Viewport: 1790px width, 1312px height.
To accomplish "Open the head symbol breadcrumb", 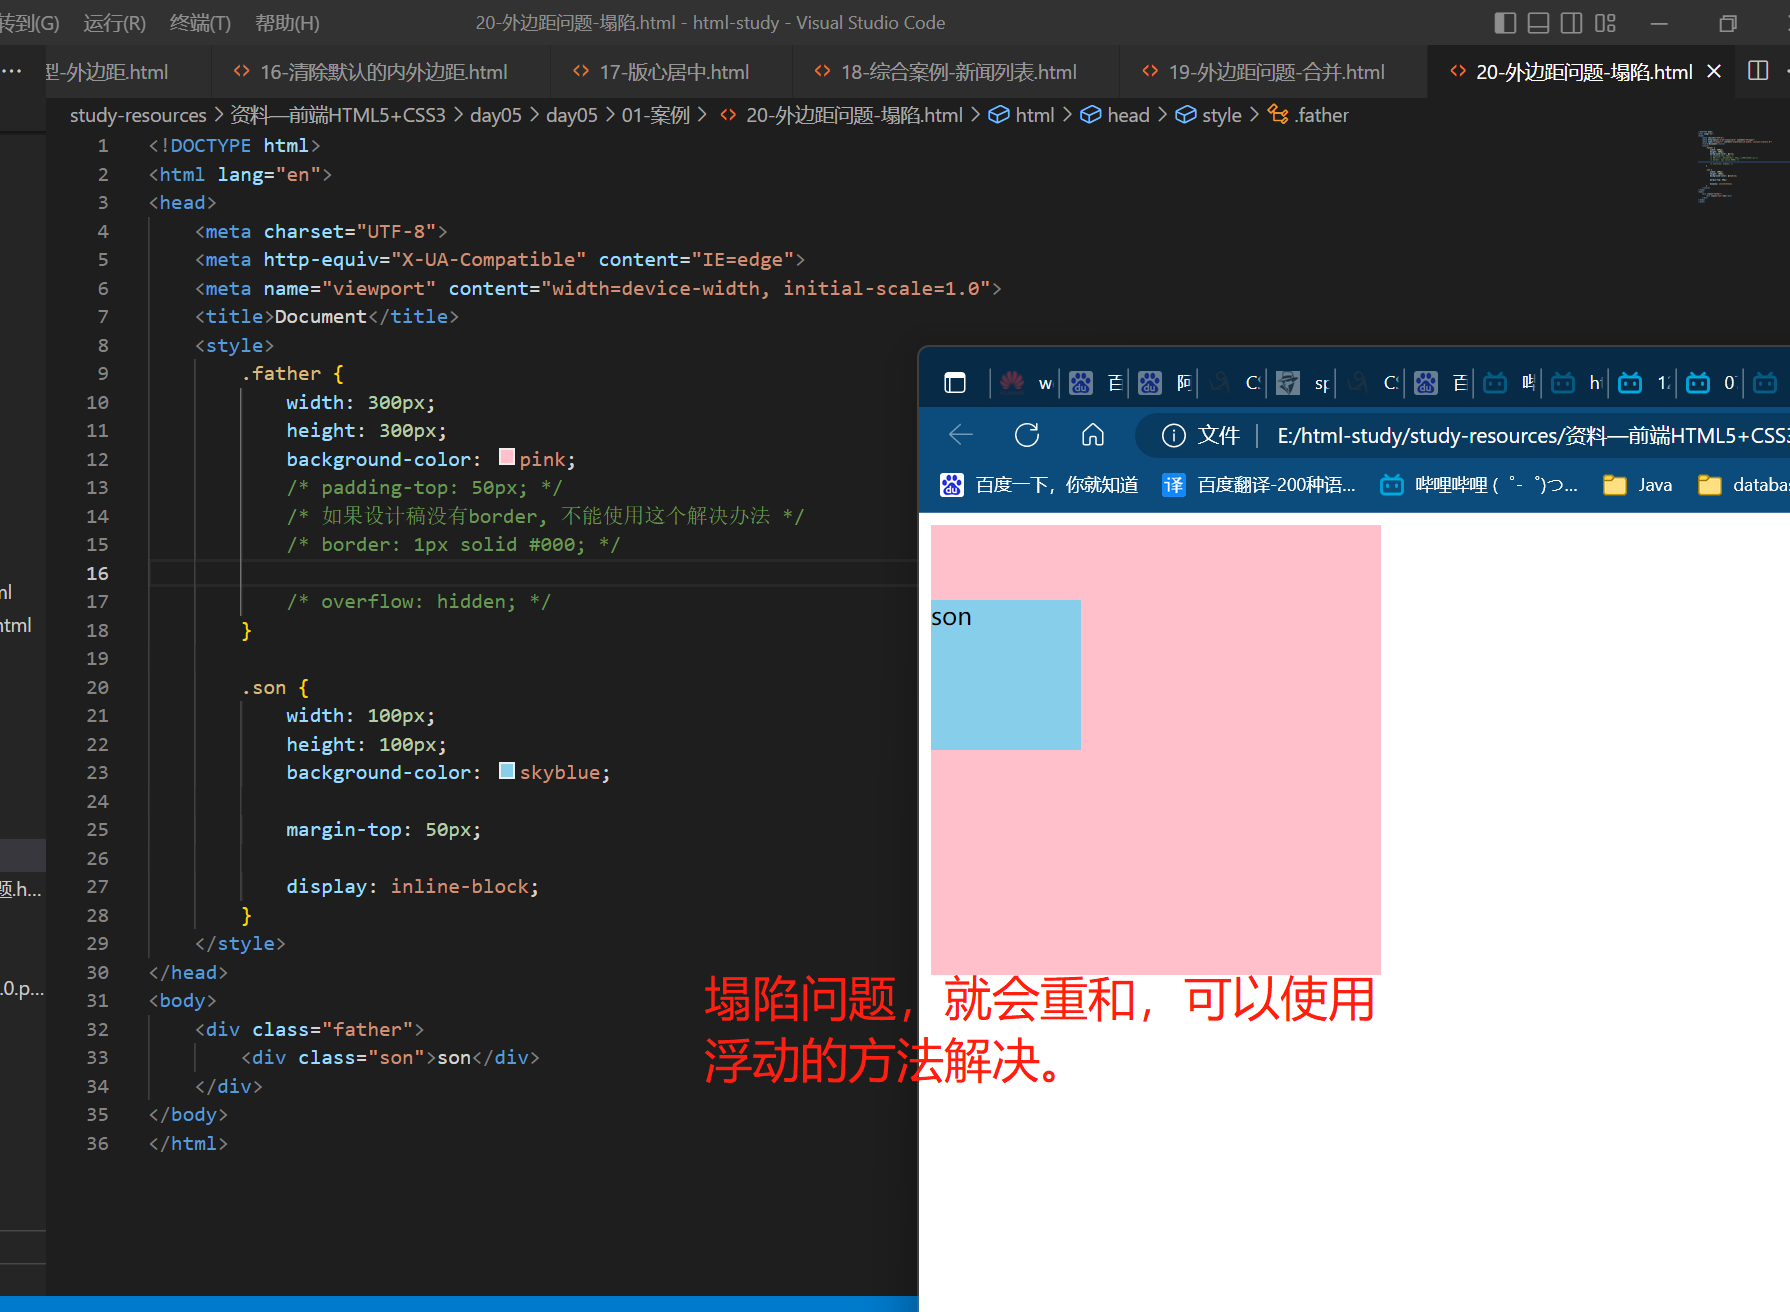I will 1115,115.
